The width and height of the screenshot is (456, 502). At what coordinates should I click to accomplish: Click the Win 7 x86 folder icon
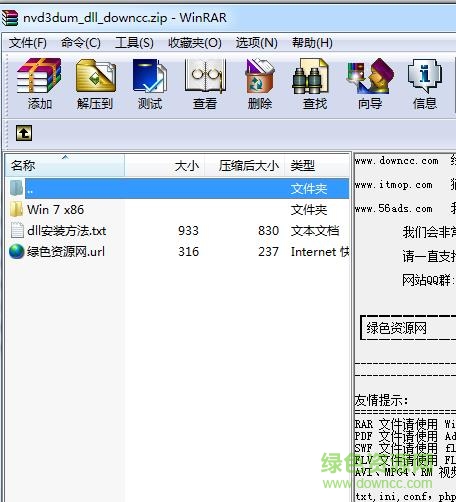[16, 209]
